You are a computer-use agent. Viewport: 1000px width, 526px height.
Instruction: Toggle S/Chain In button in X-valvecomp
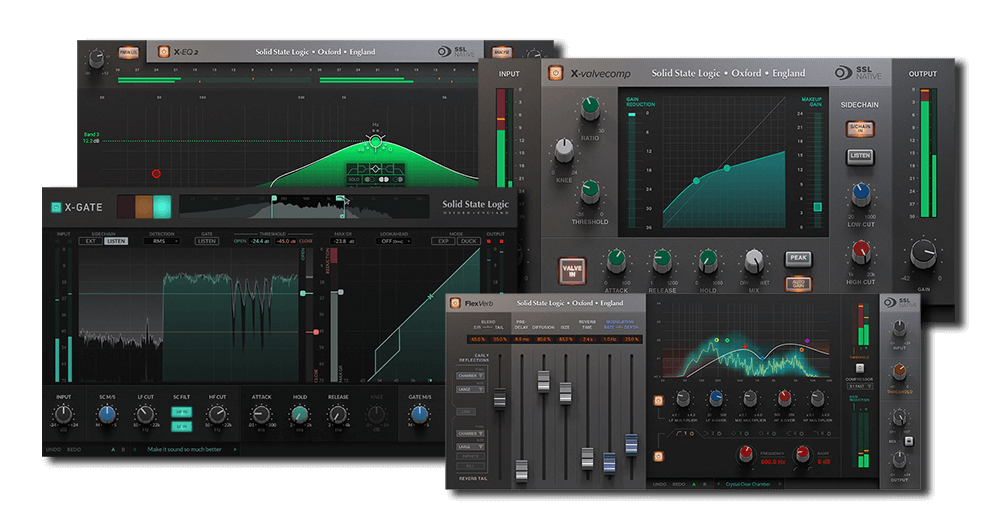(860, 129)
